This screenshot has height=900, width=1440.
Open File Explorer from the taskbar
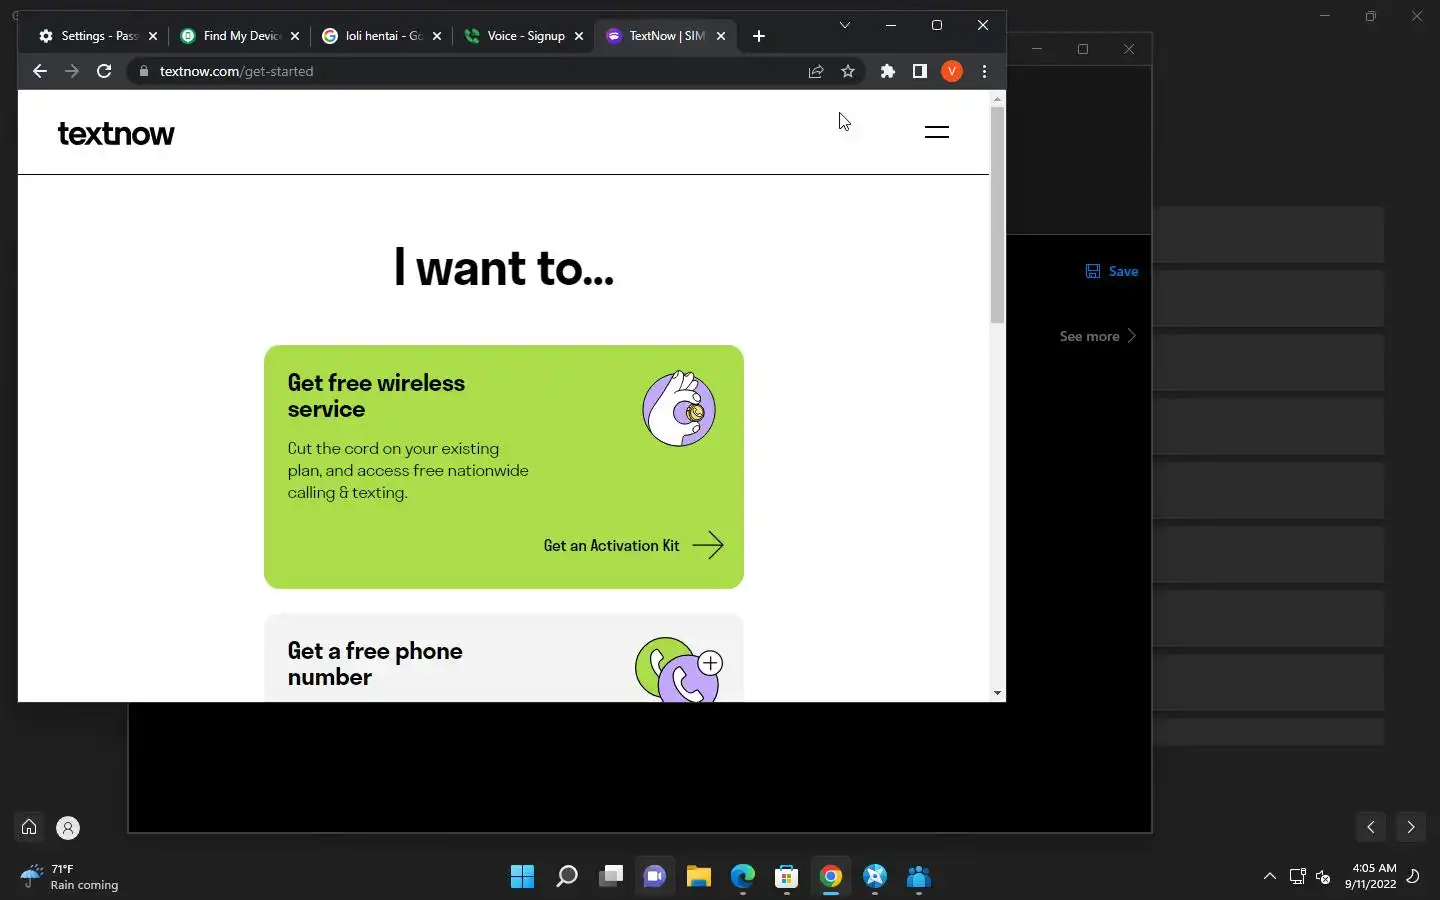698,877
